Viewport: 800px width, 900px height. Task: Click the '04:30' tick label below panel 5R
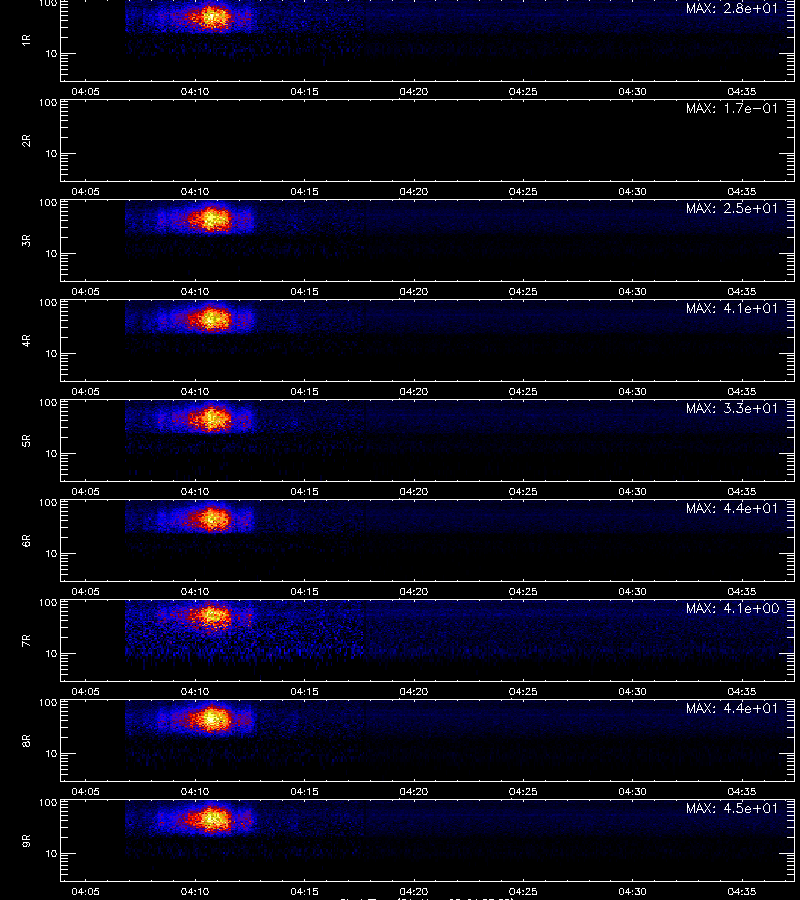632,491
